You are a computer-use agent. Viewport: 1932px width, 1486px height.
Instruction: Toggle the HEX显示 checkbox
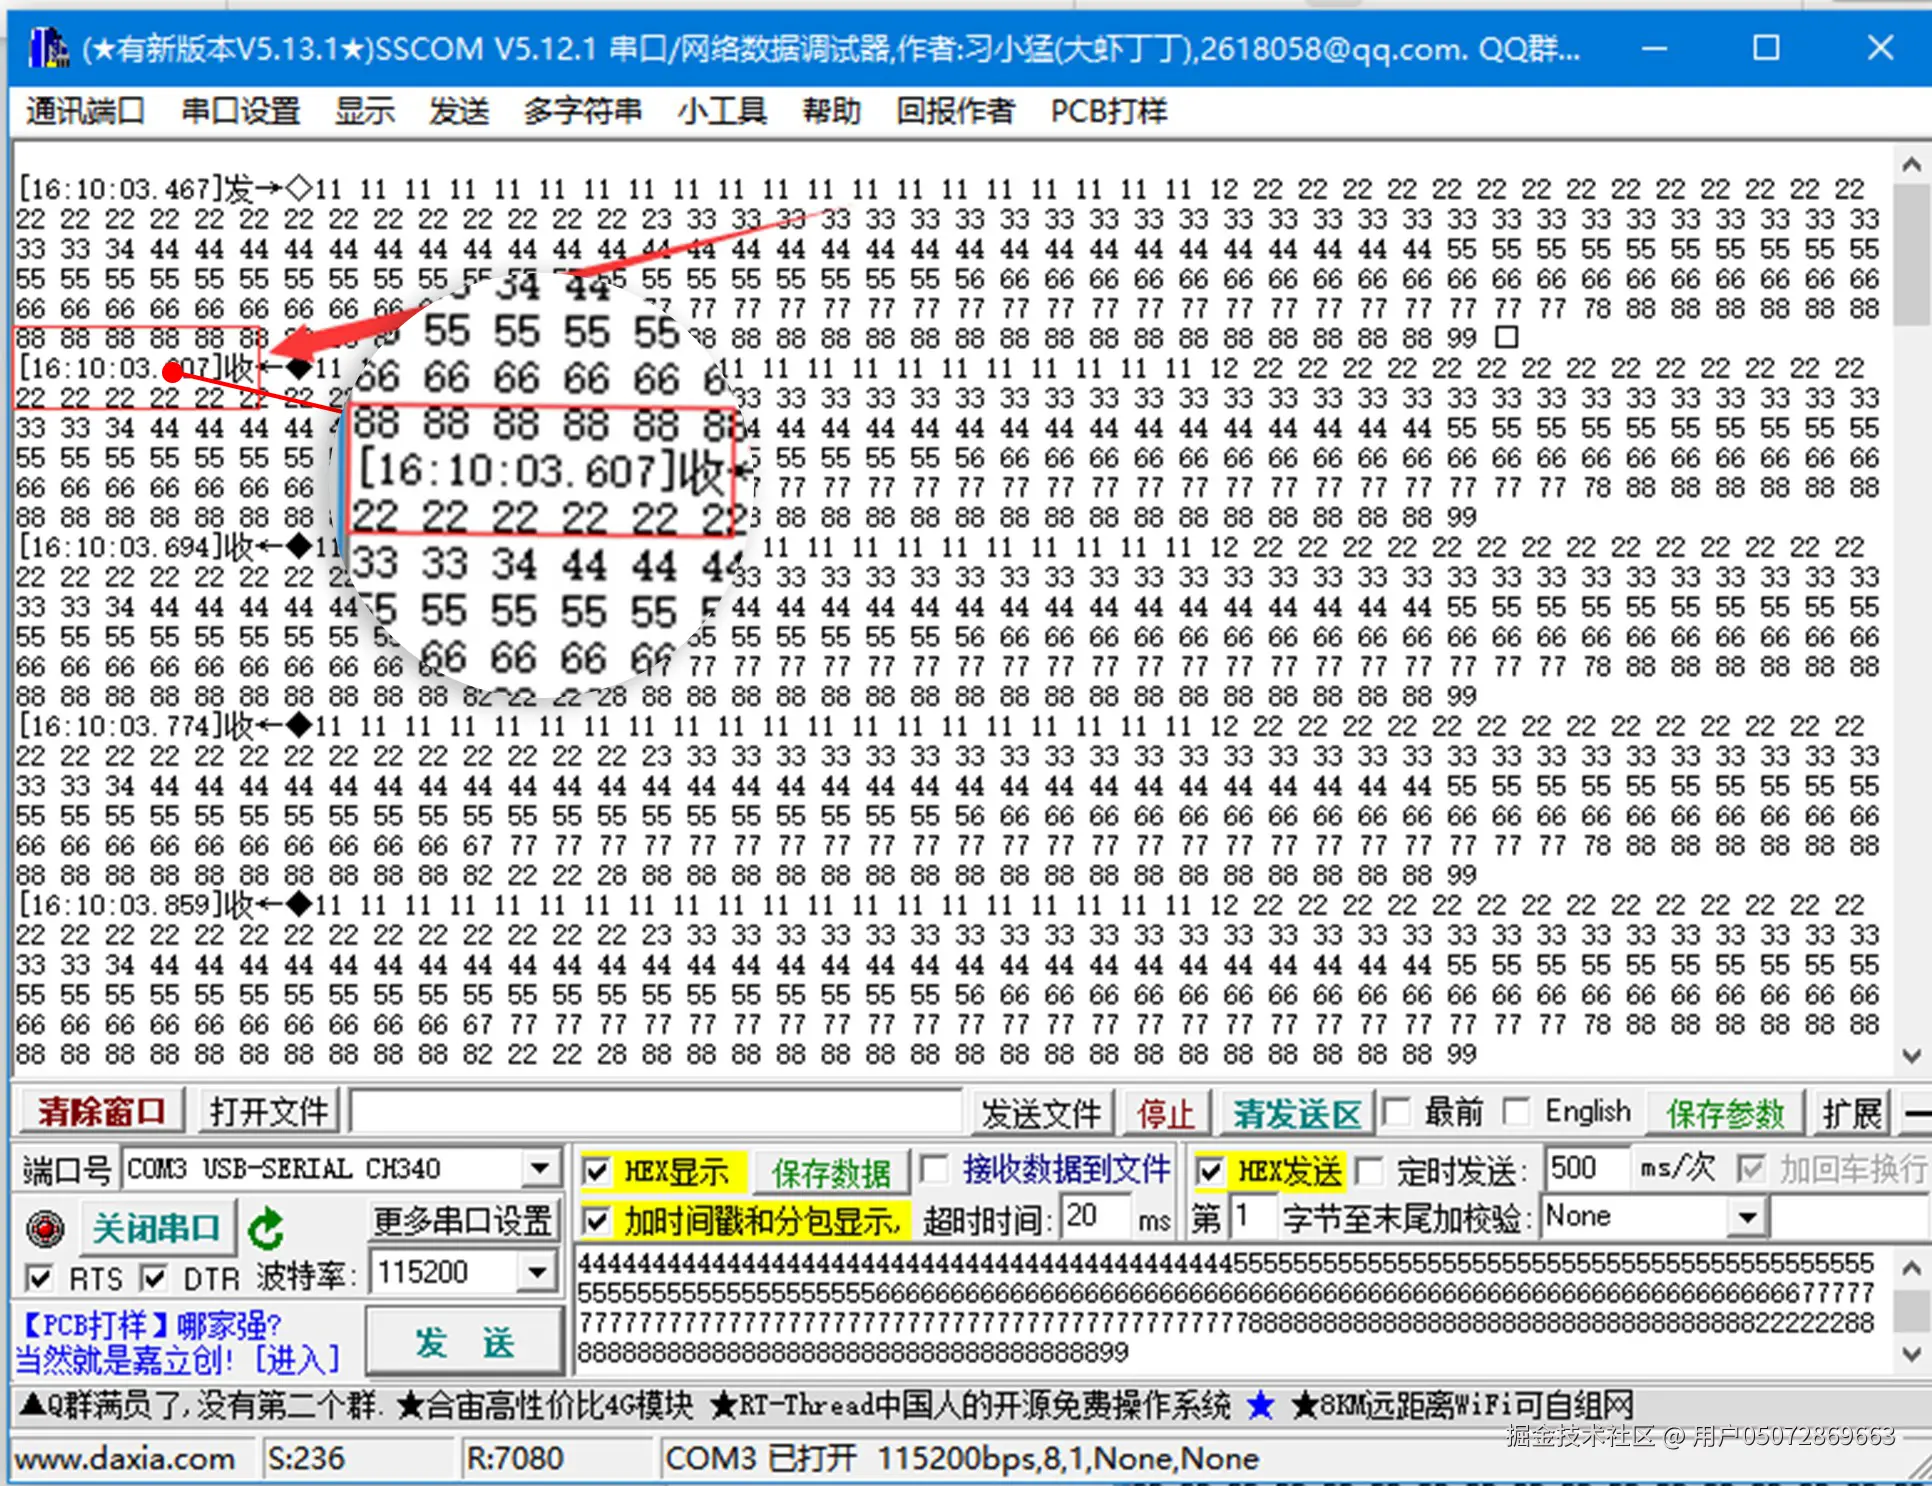(x=597, y=1170)
